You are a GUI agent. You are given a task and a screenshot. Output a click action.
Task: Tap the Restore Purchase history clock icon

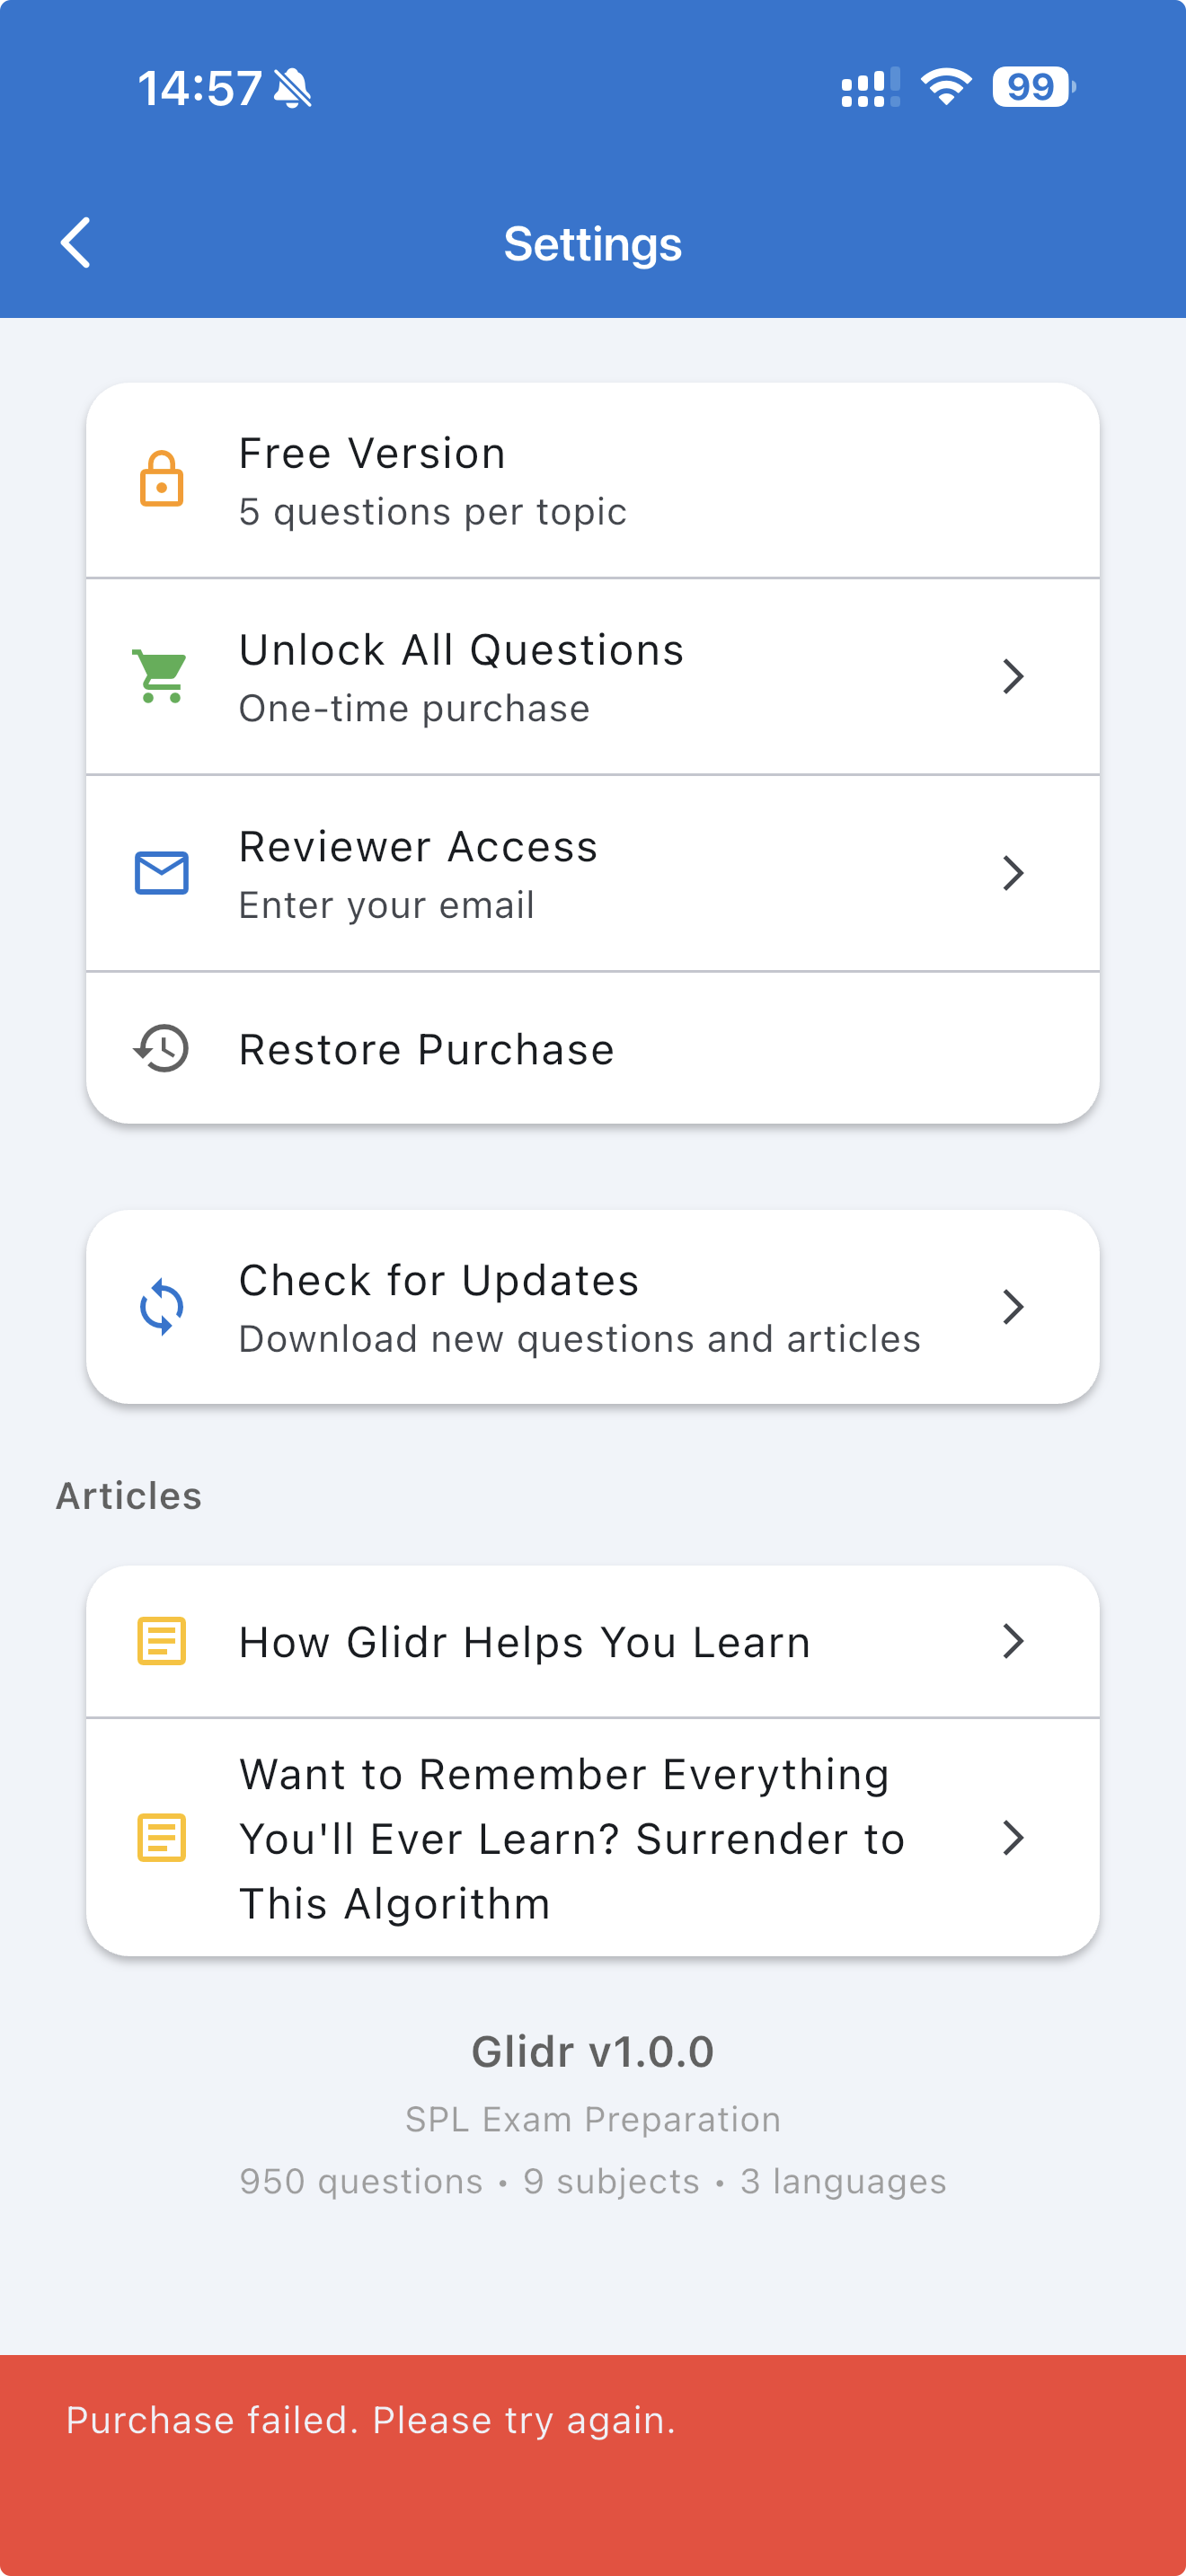click(x=161, y=1048)
